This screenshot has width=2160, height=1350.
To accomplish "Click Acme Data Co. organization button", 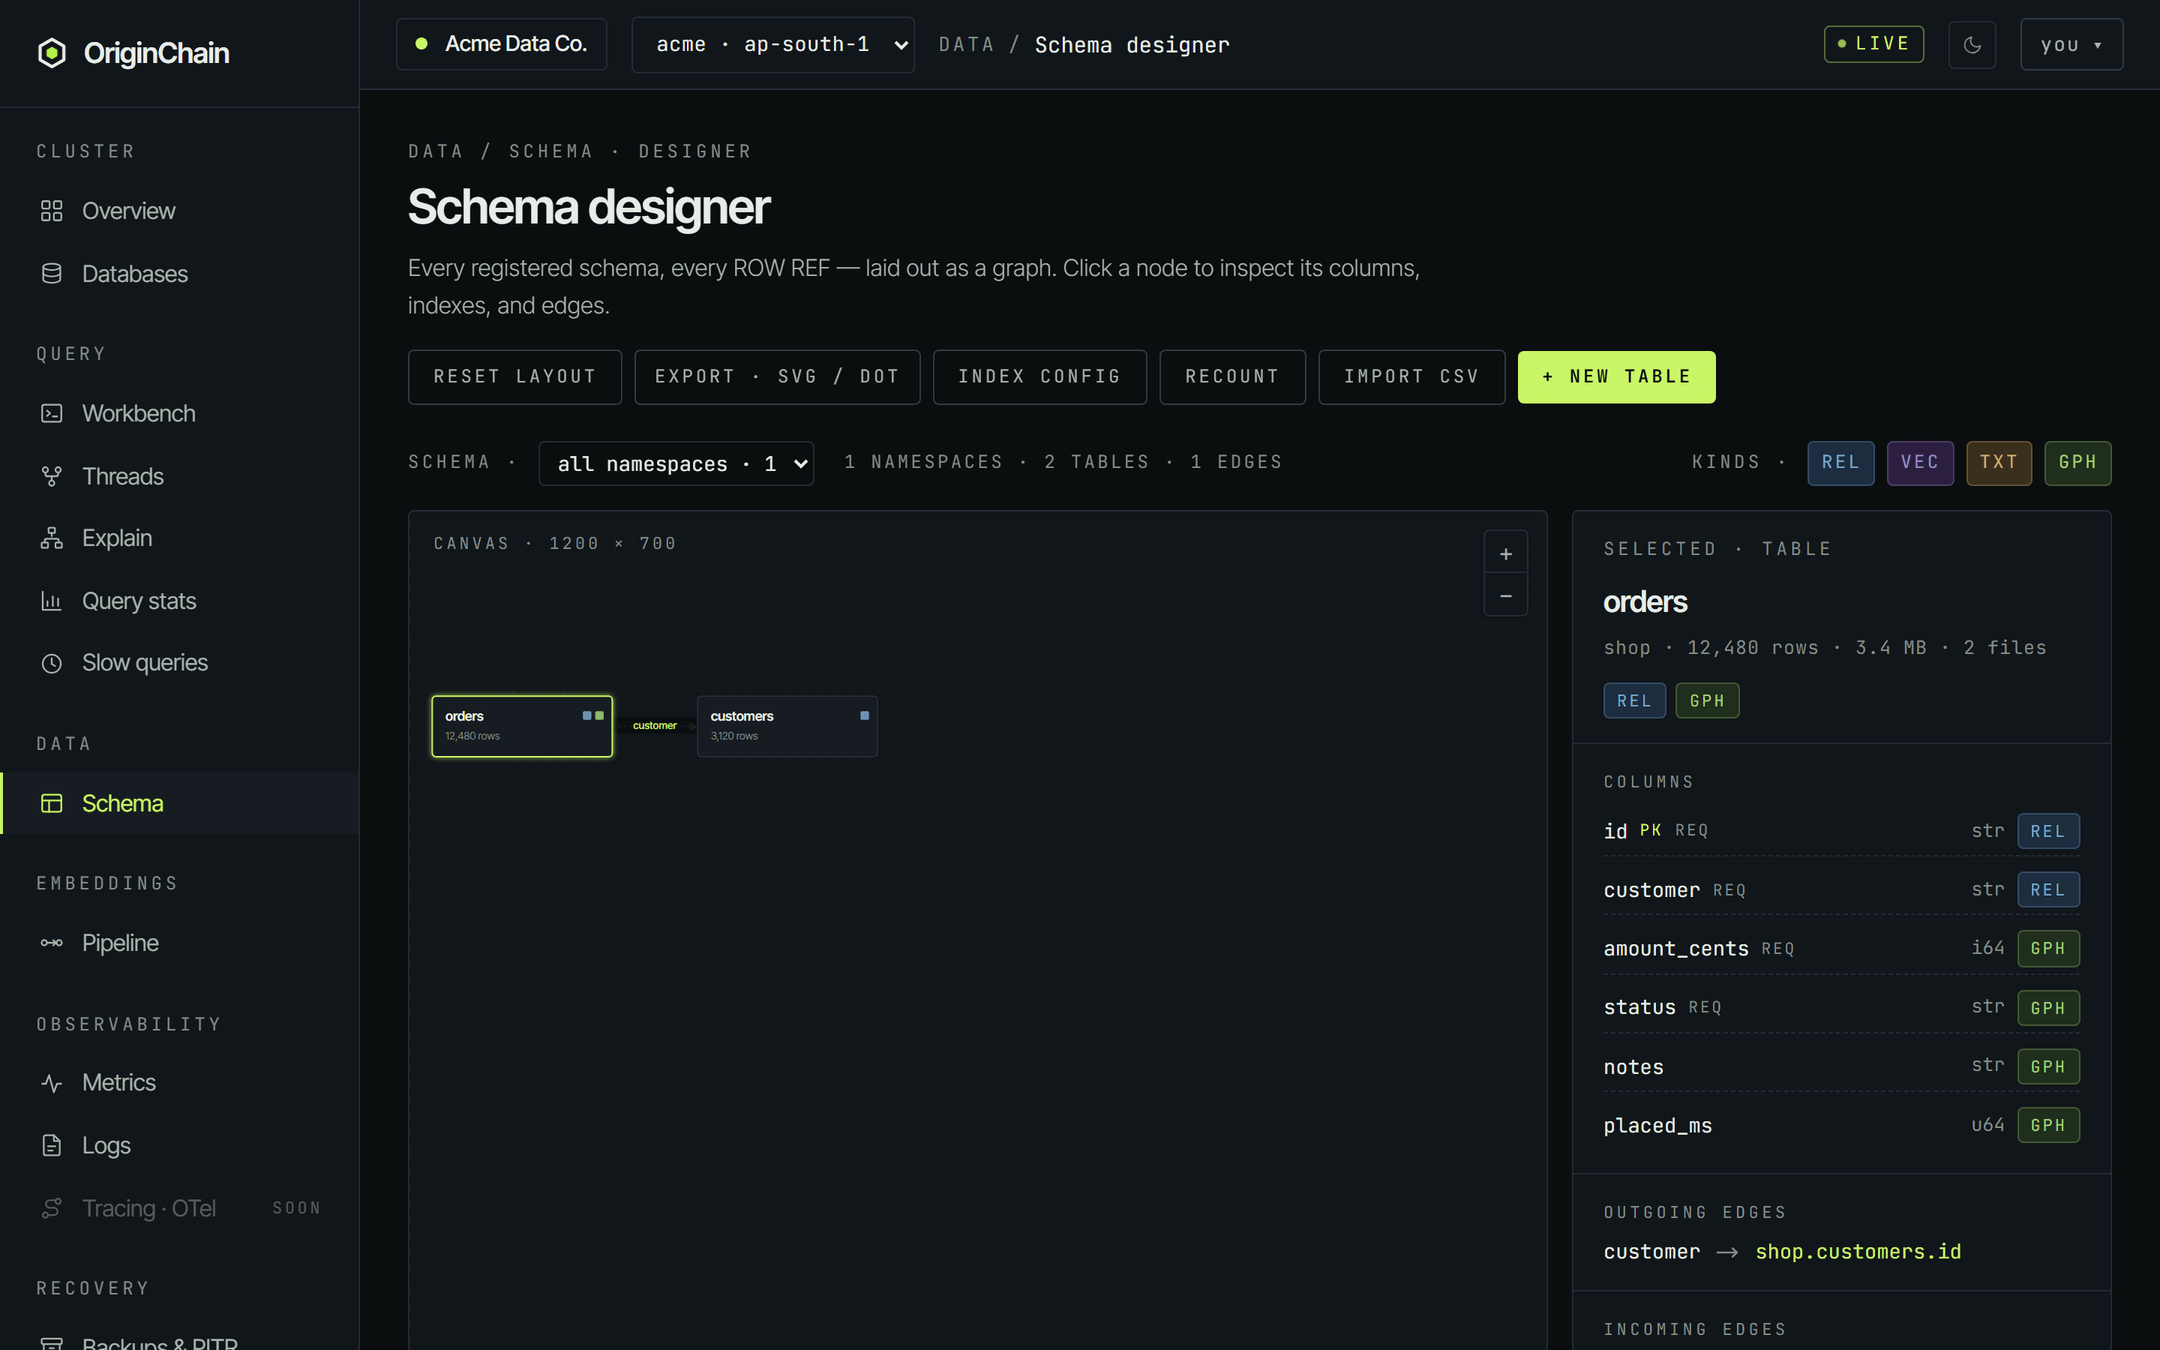I will 502,44.
